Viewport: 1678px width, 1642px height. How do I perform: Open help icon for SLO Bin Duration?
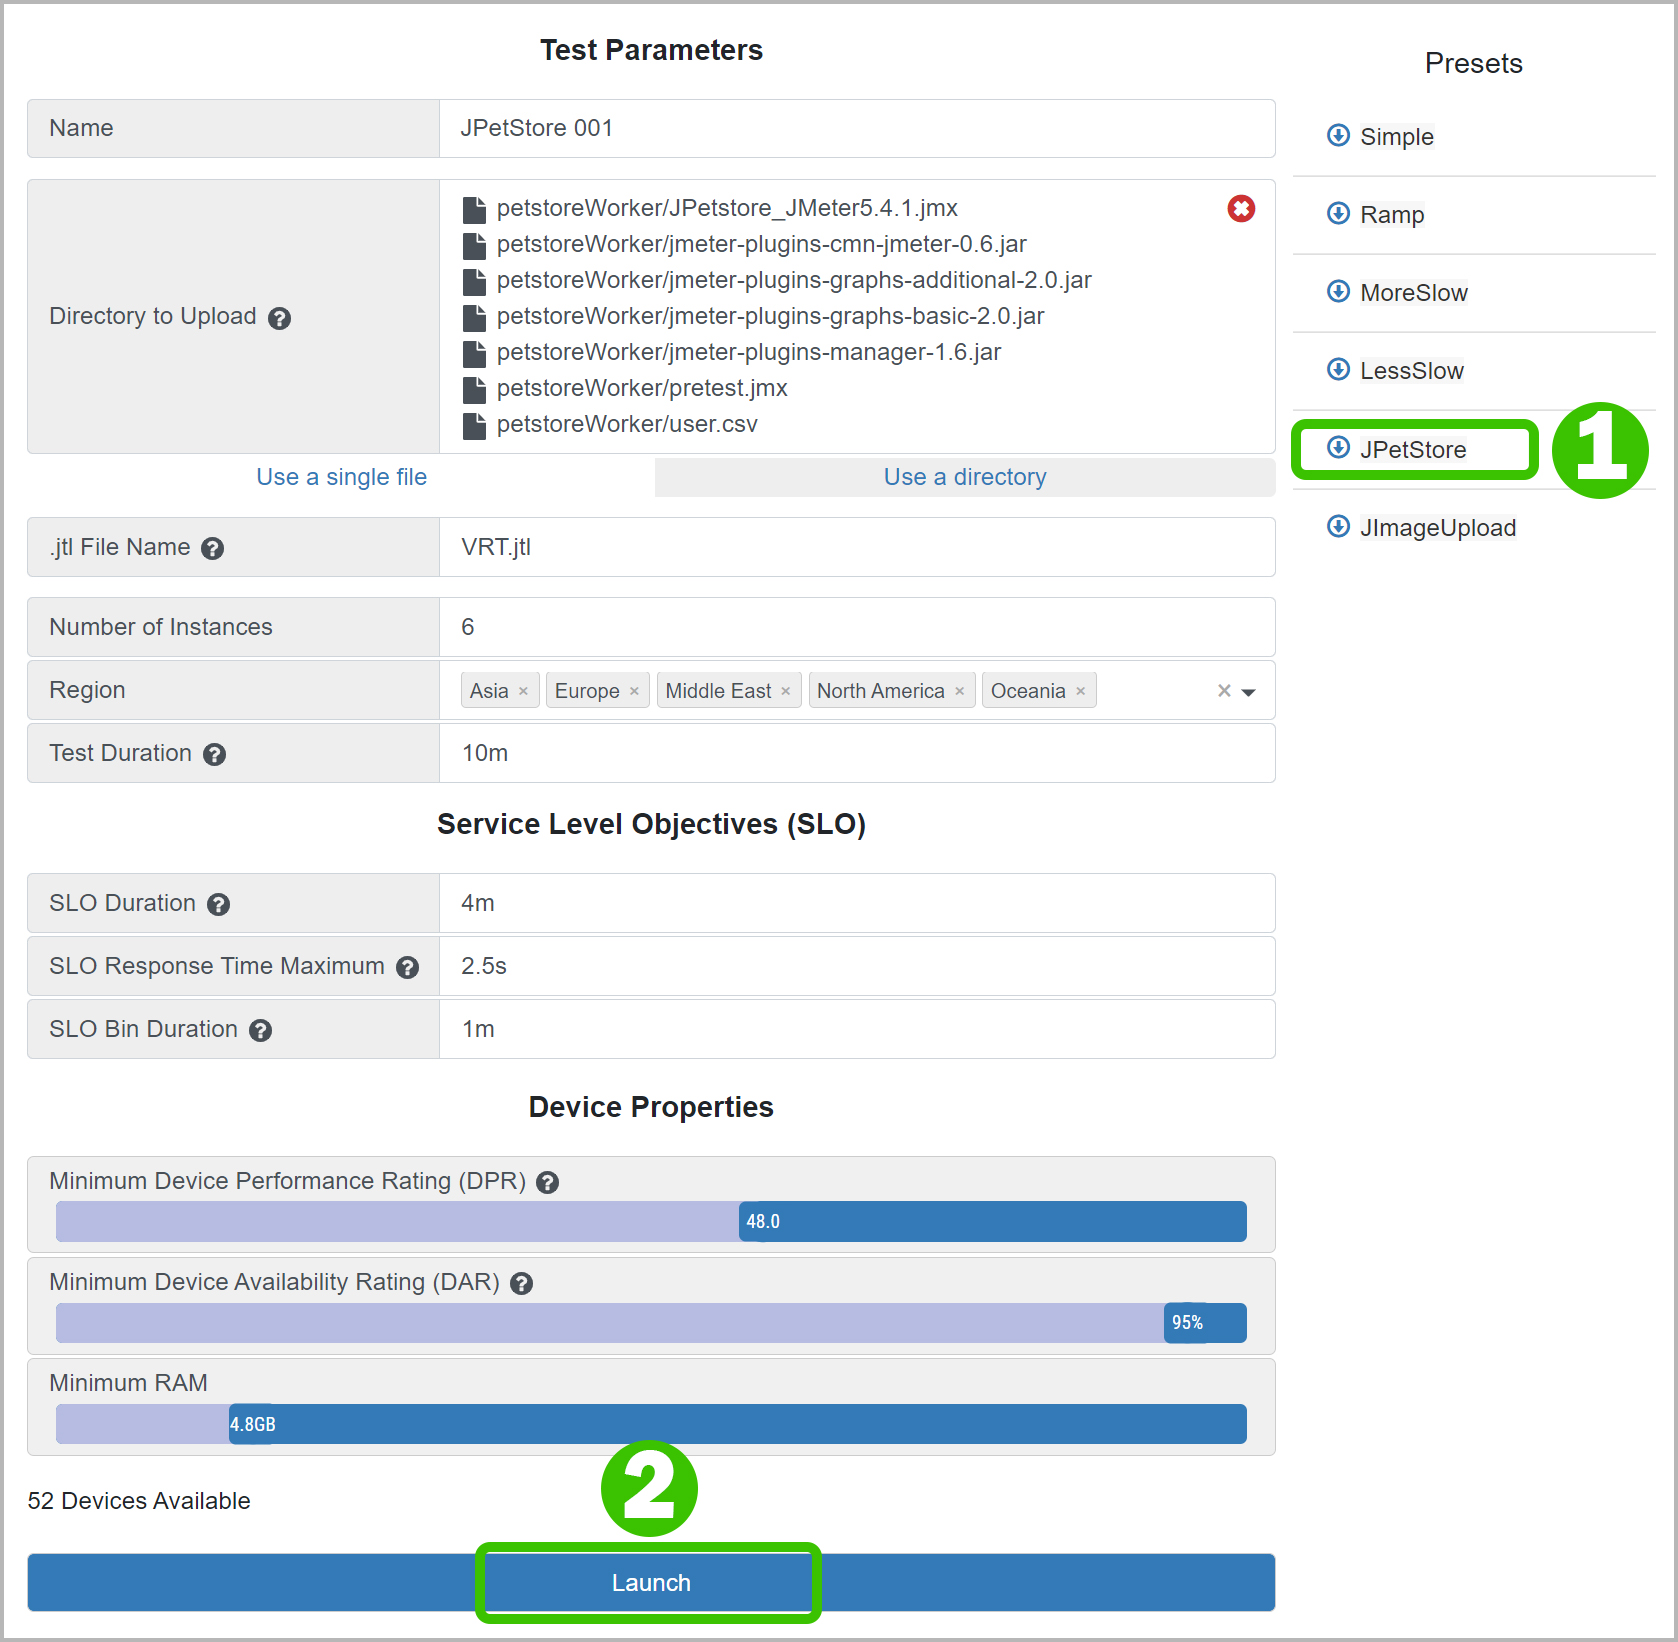point(260,1030)
